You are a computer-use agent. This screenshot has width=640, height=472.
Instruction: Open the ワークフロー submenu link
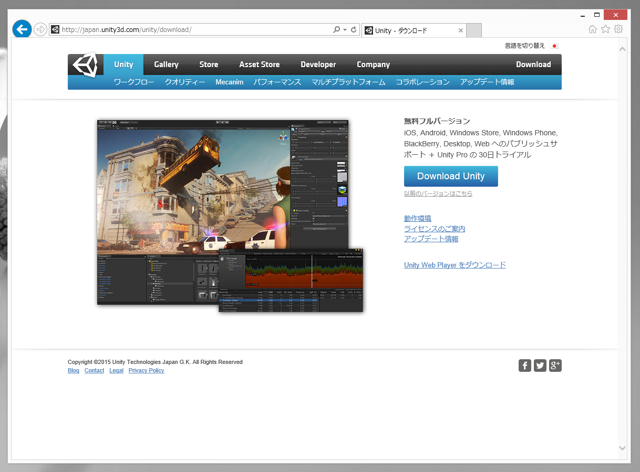click(133, 82)
